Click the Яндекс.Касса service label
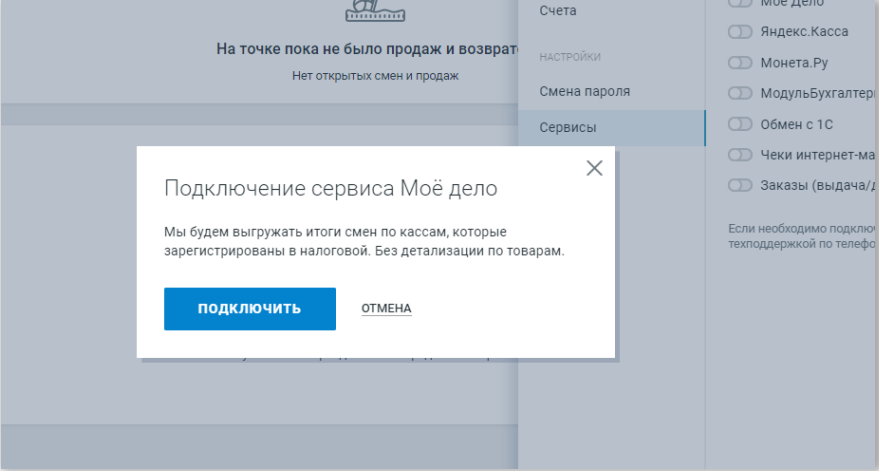The width and height of the screenshot is (879, 471). [x=804, y=32]
